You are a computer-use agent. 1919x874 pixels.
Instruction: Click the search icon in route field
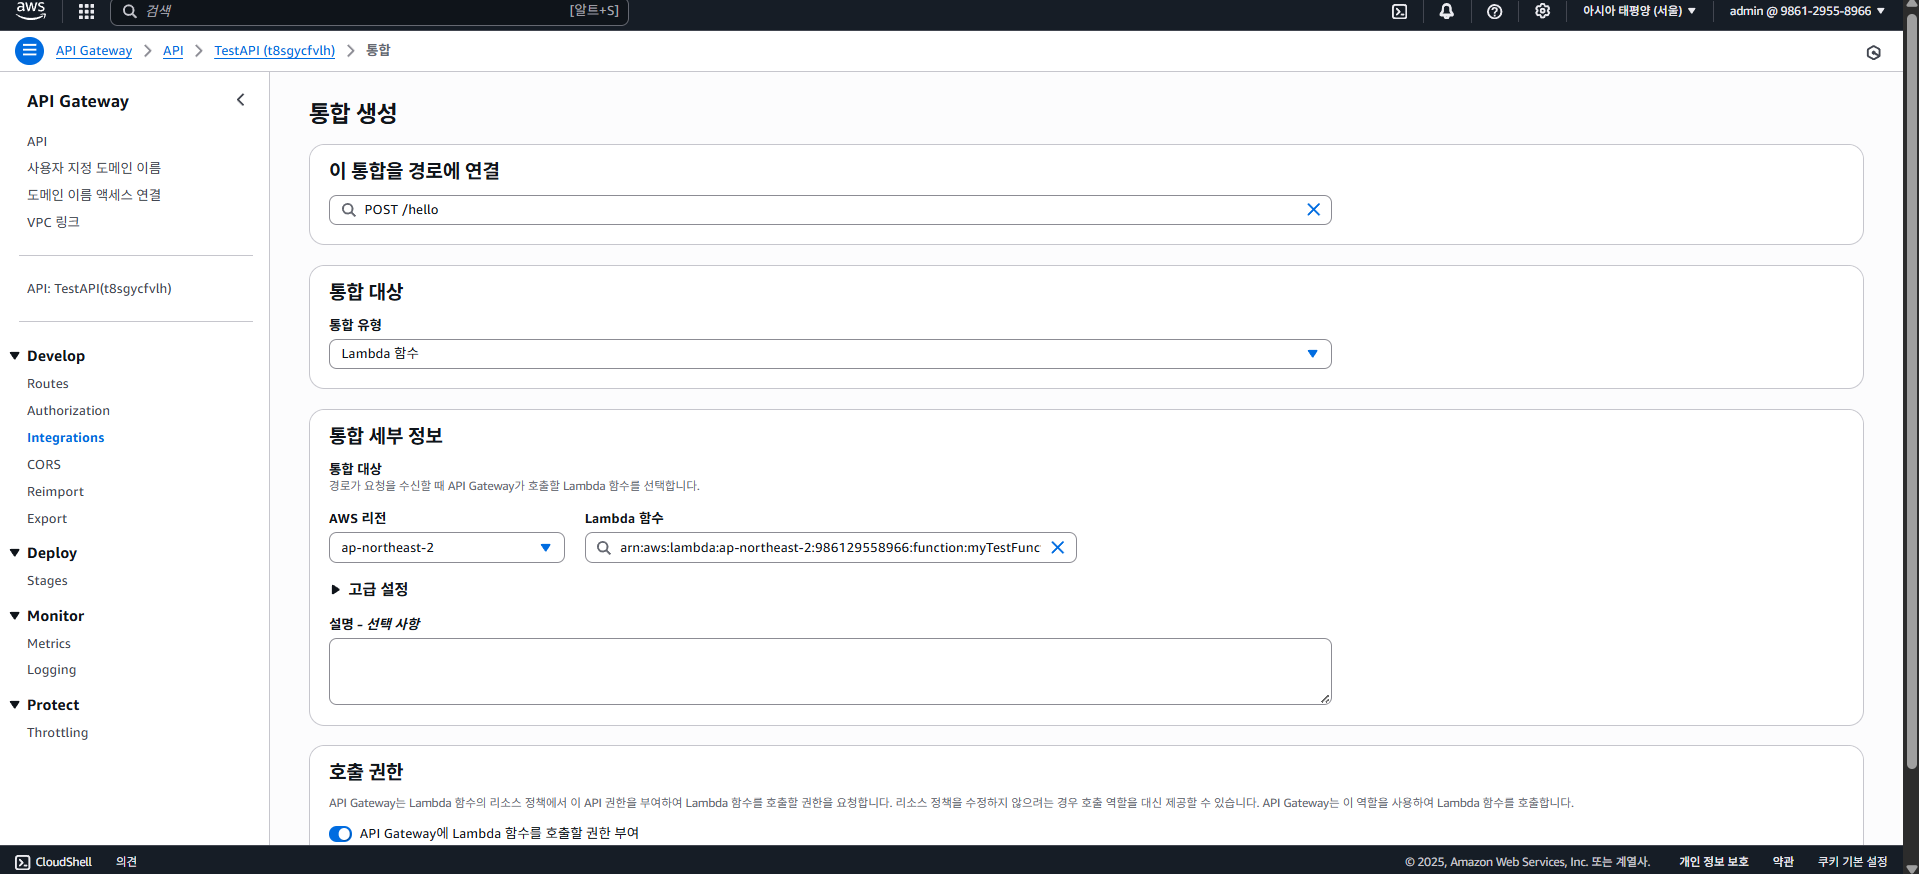click(349, 210)
